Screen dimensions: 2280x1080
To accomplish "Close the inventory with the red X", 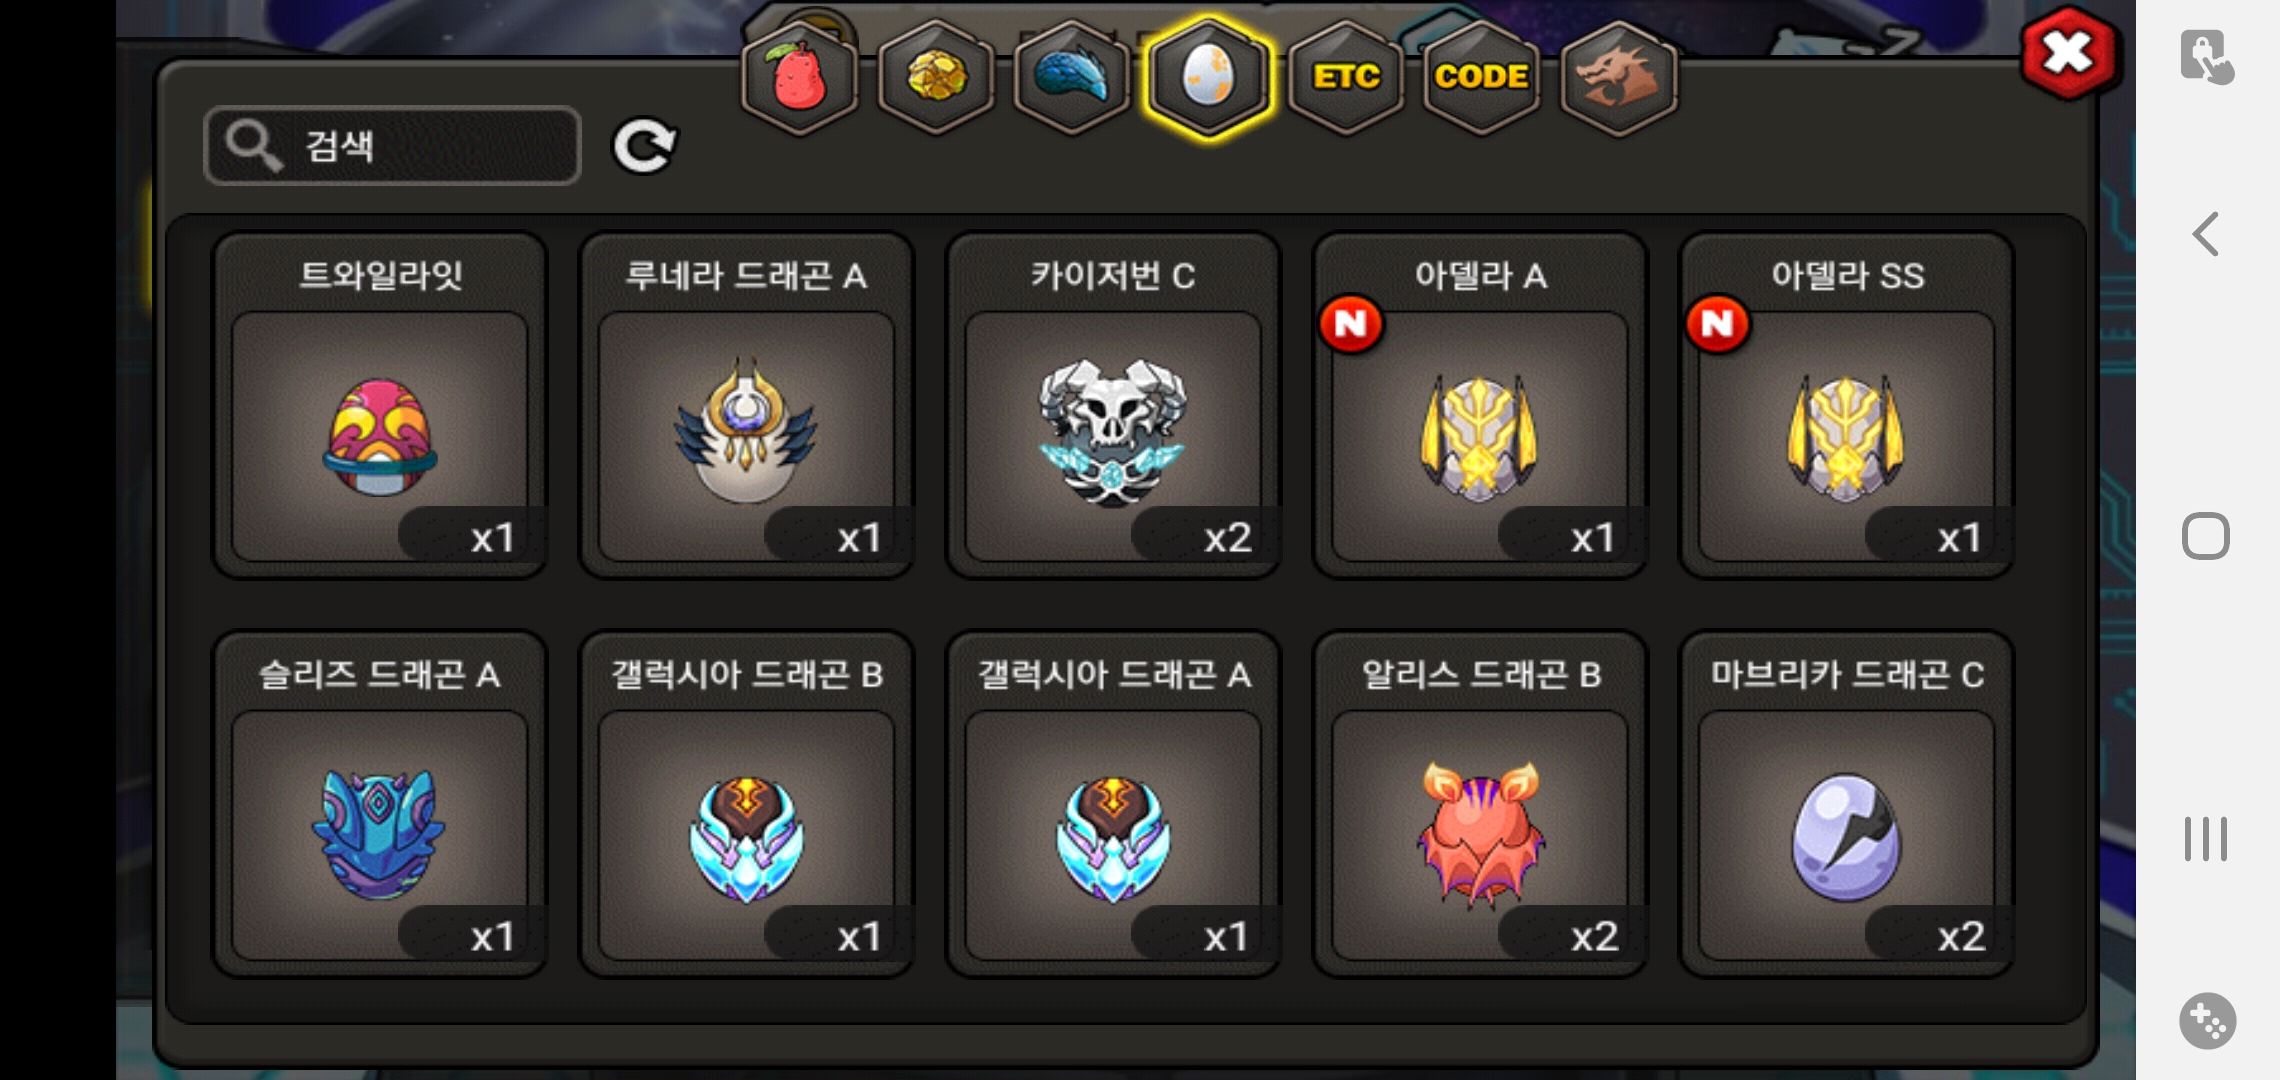I will pyautogui.click(x=2068, y=52).
